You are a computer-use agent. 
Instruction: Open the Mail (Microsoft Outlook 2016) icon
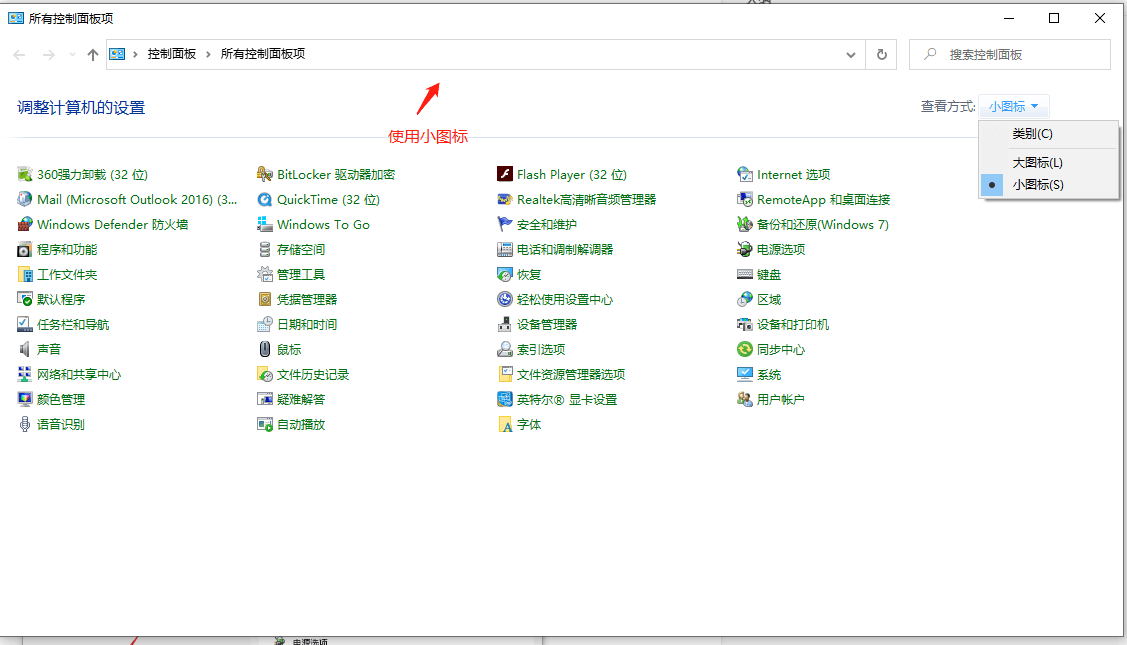[24, 199]
